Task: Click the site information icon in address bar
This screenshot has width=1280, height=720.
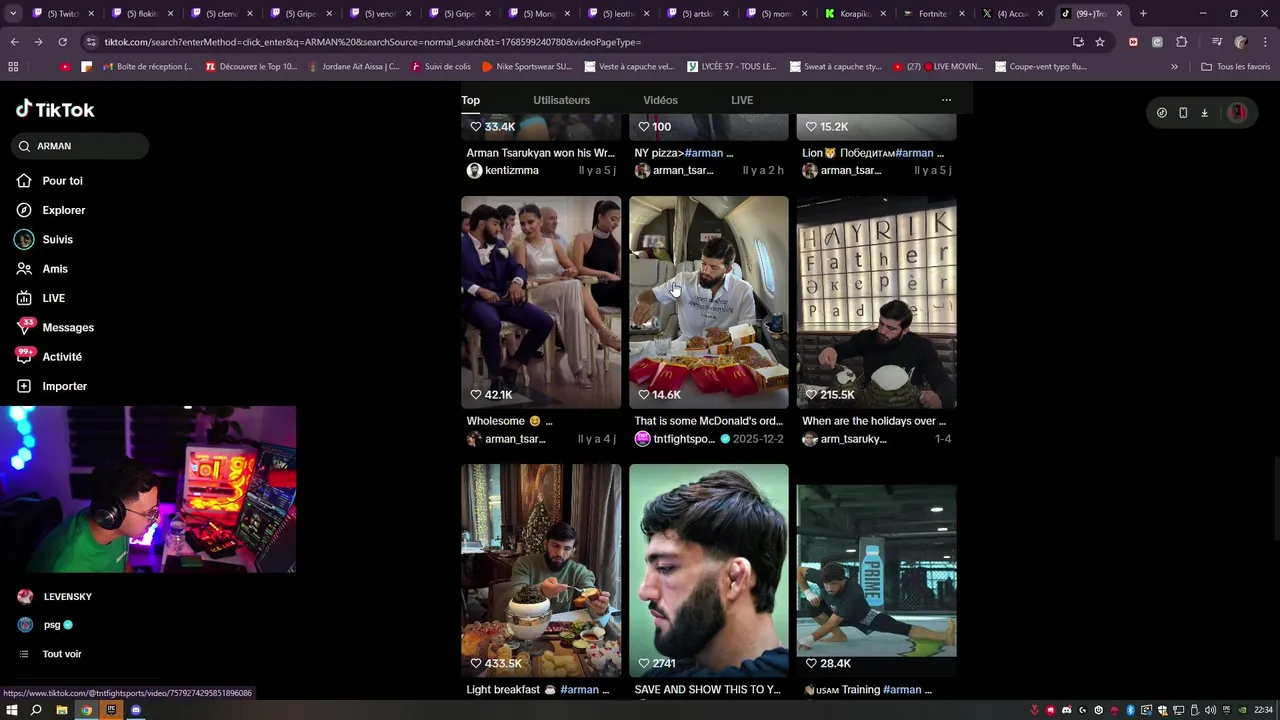Action: point(92,42)
